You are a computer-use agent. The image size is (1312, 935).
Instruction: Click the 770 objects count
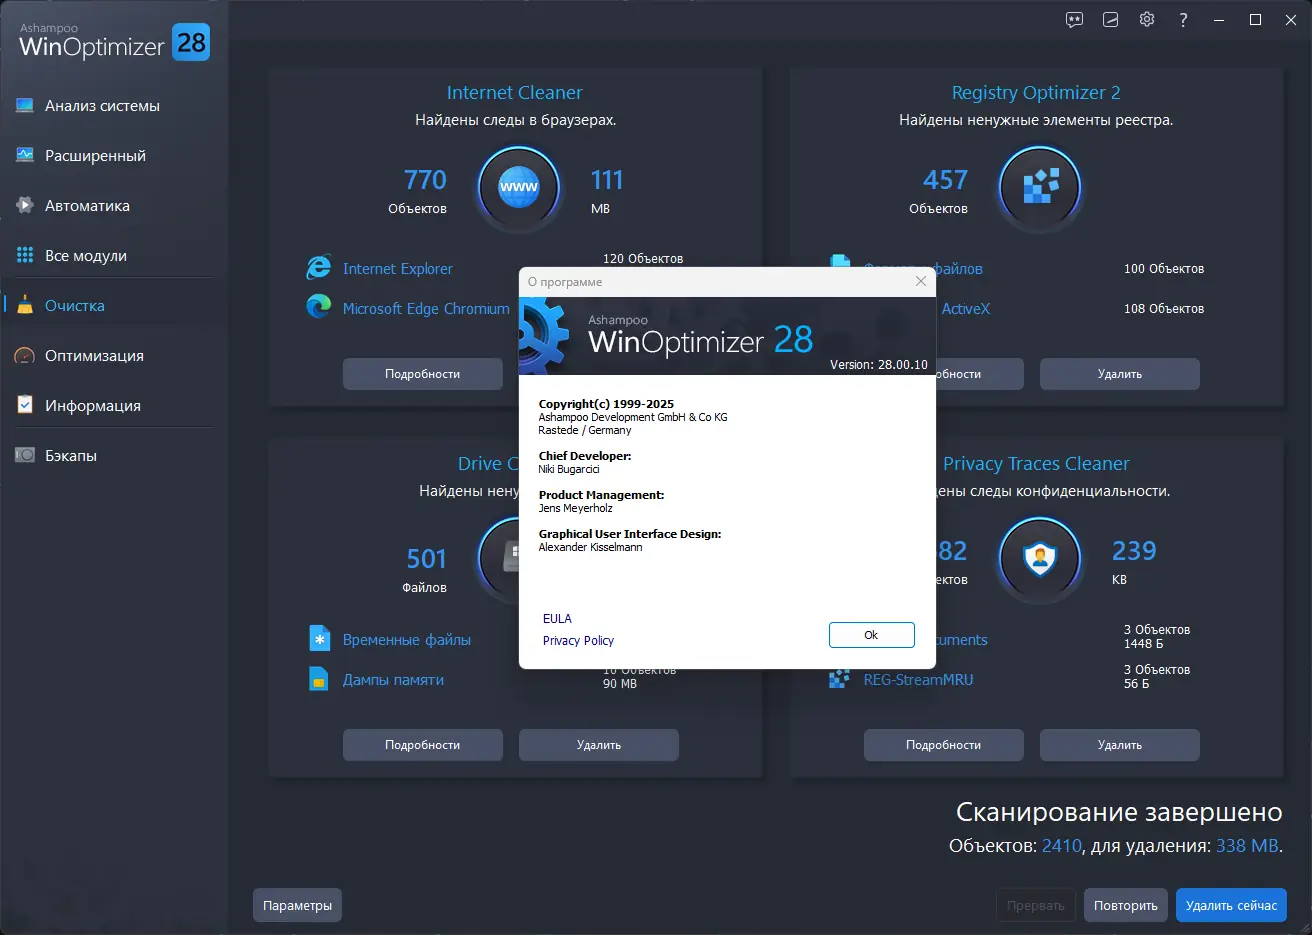[x=425, y=180]
